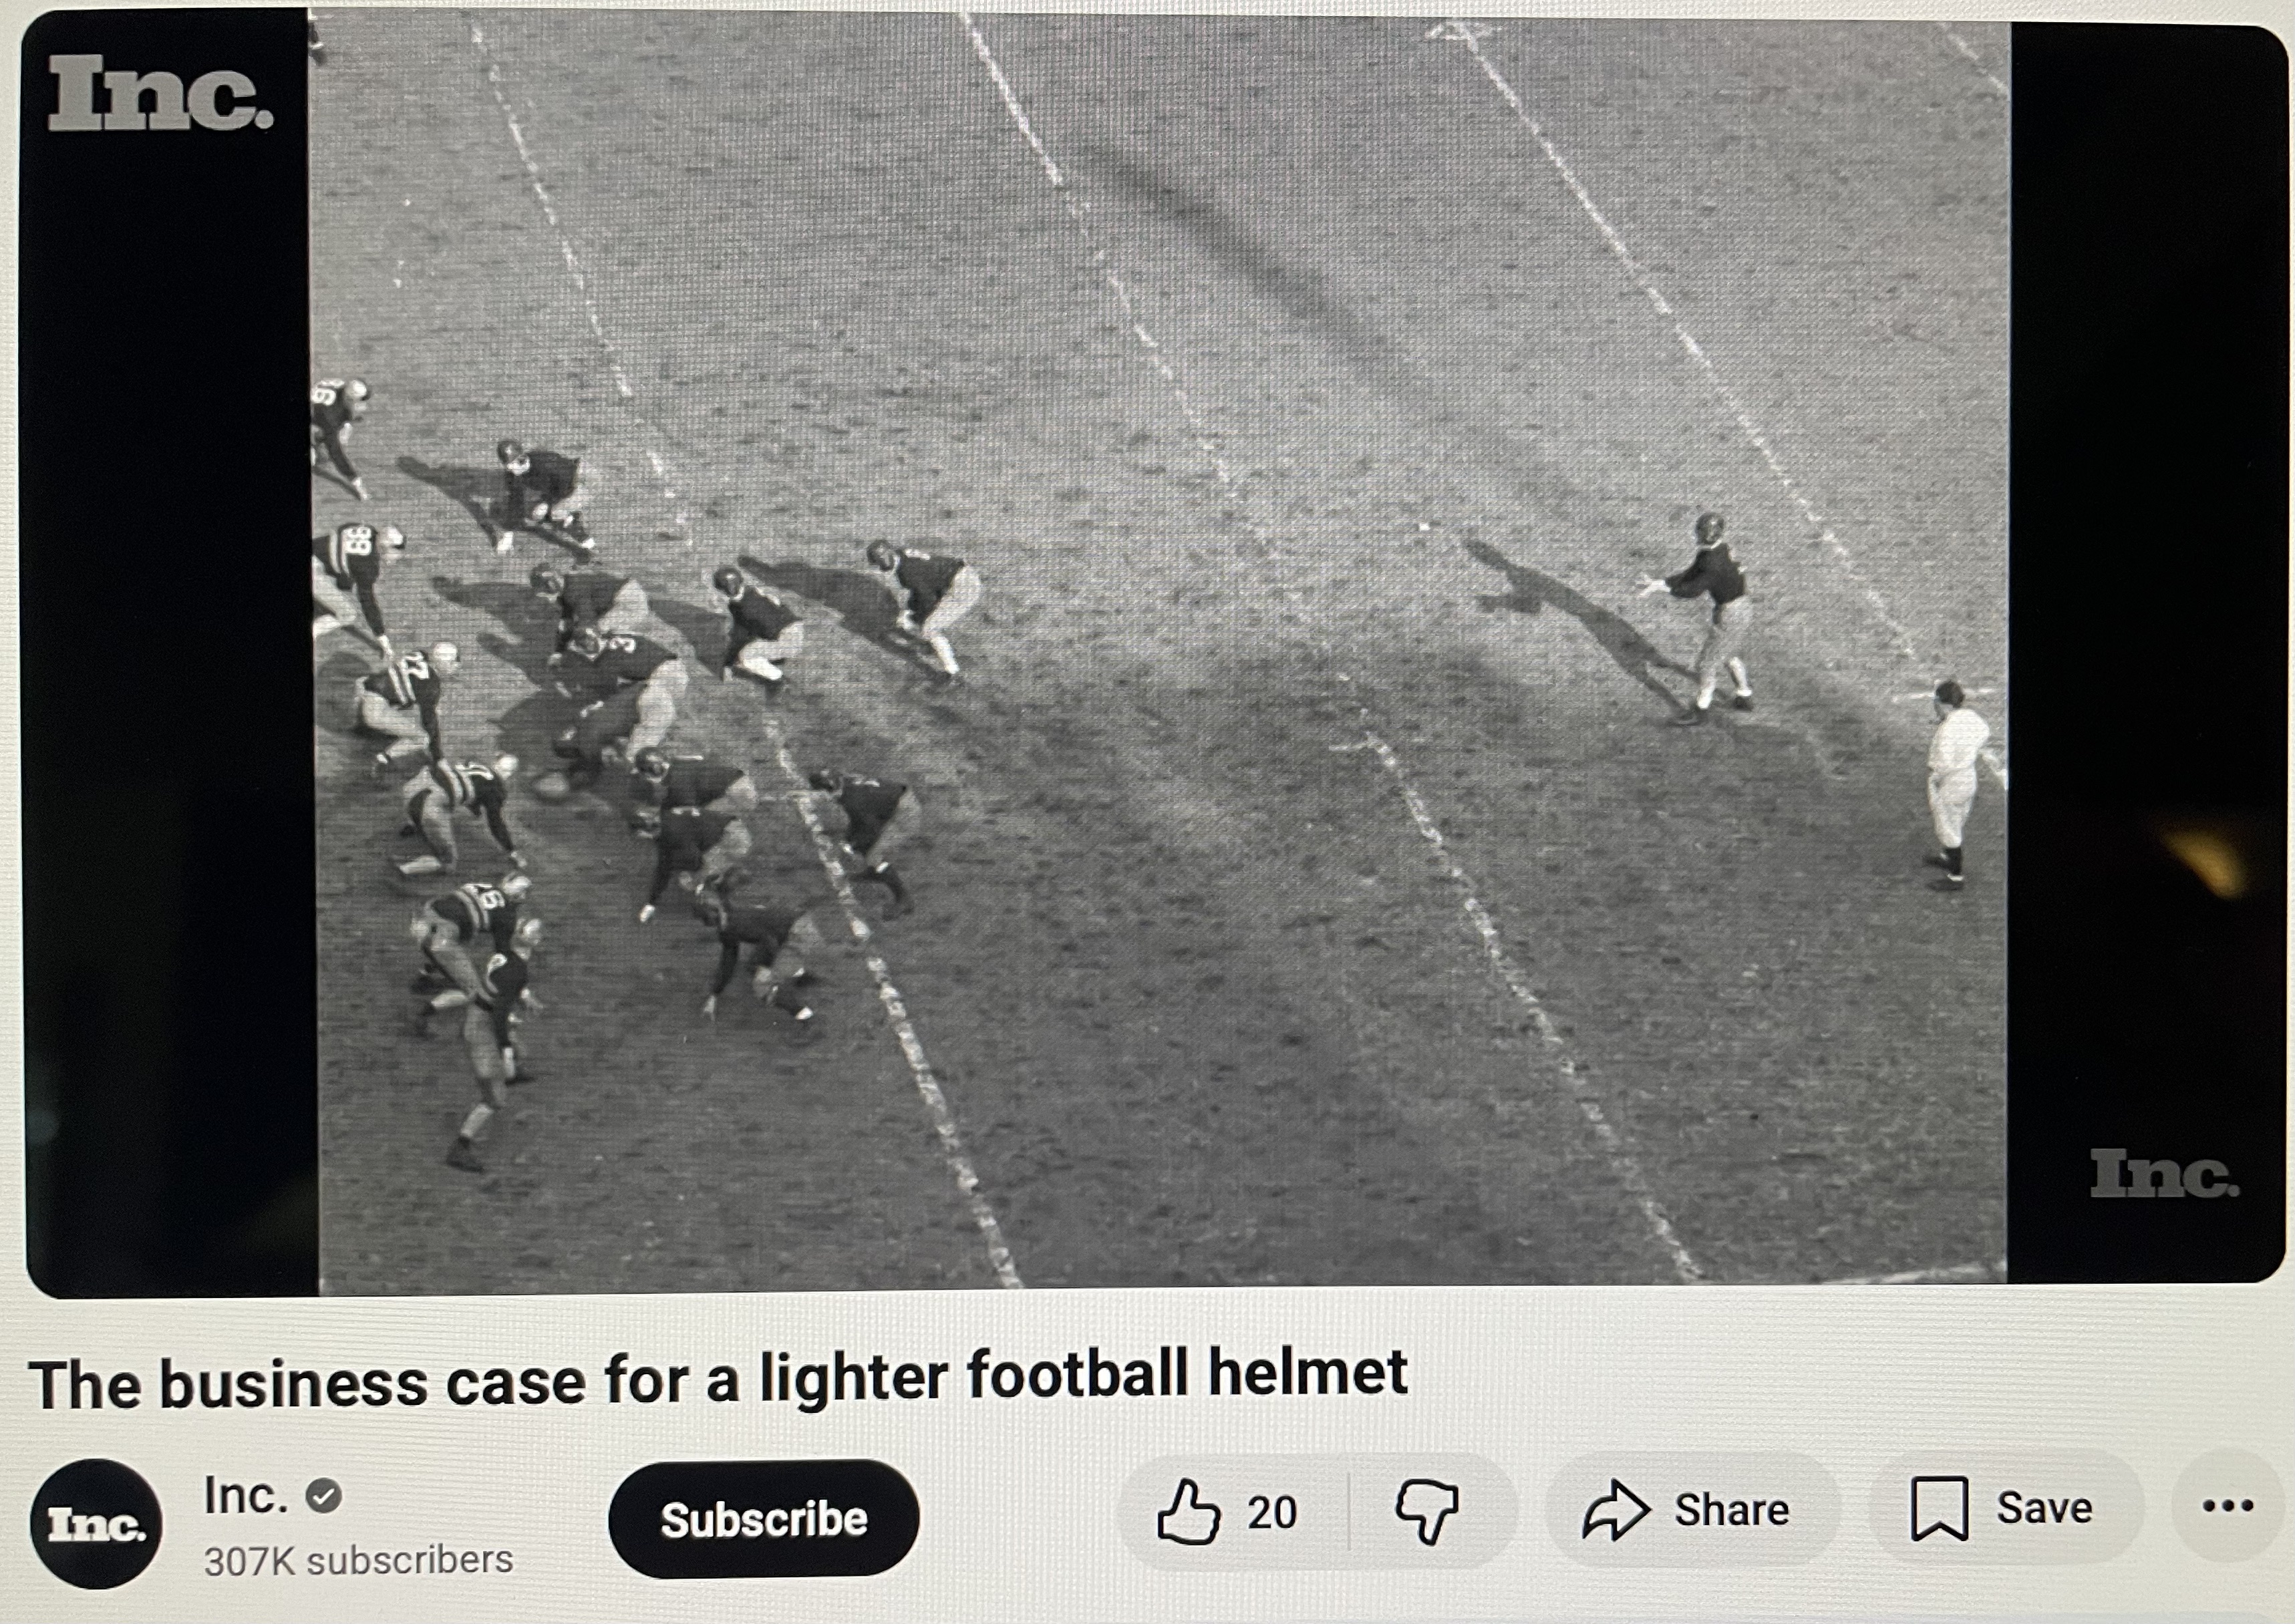The height and width of the screenshot is (1624, 2295).
Task: Click the like count showing 20
Action: (1272, 1512)
